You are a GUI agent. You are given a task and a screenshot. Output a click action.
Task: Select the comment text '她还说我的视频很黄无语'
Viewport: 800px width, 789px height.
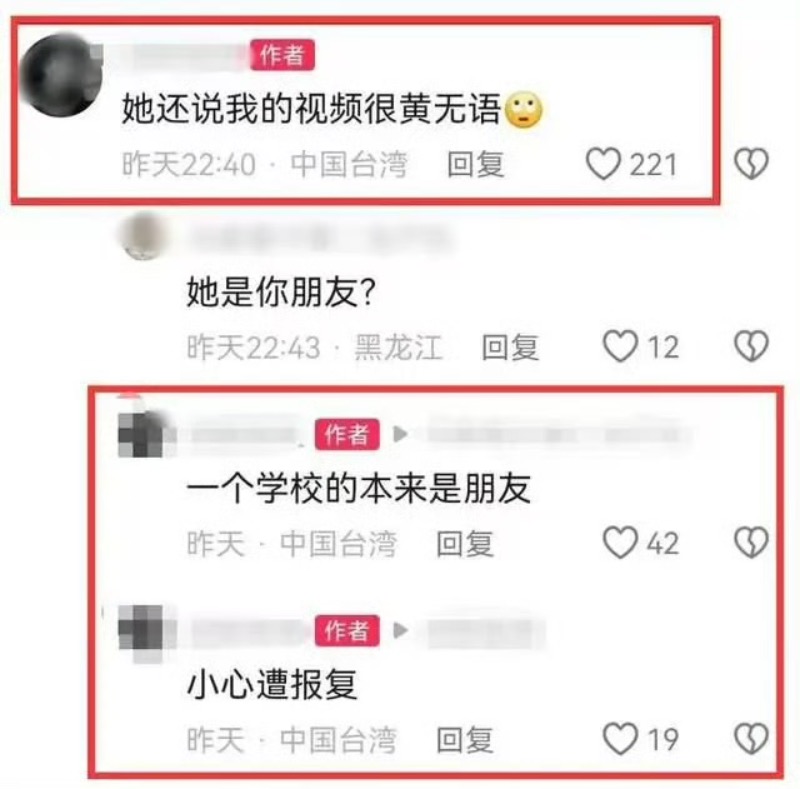[311, 109]
